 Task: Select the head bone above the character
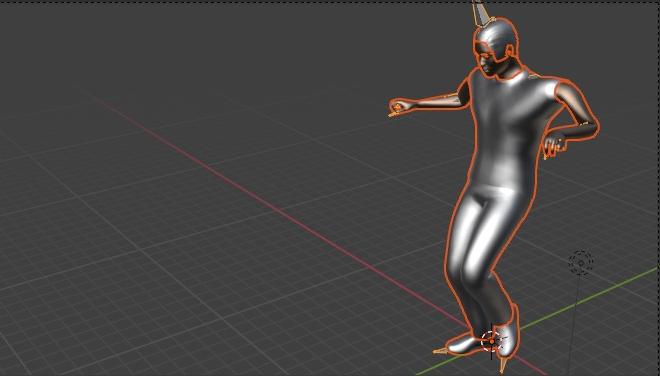pos(481,13)
